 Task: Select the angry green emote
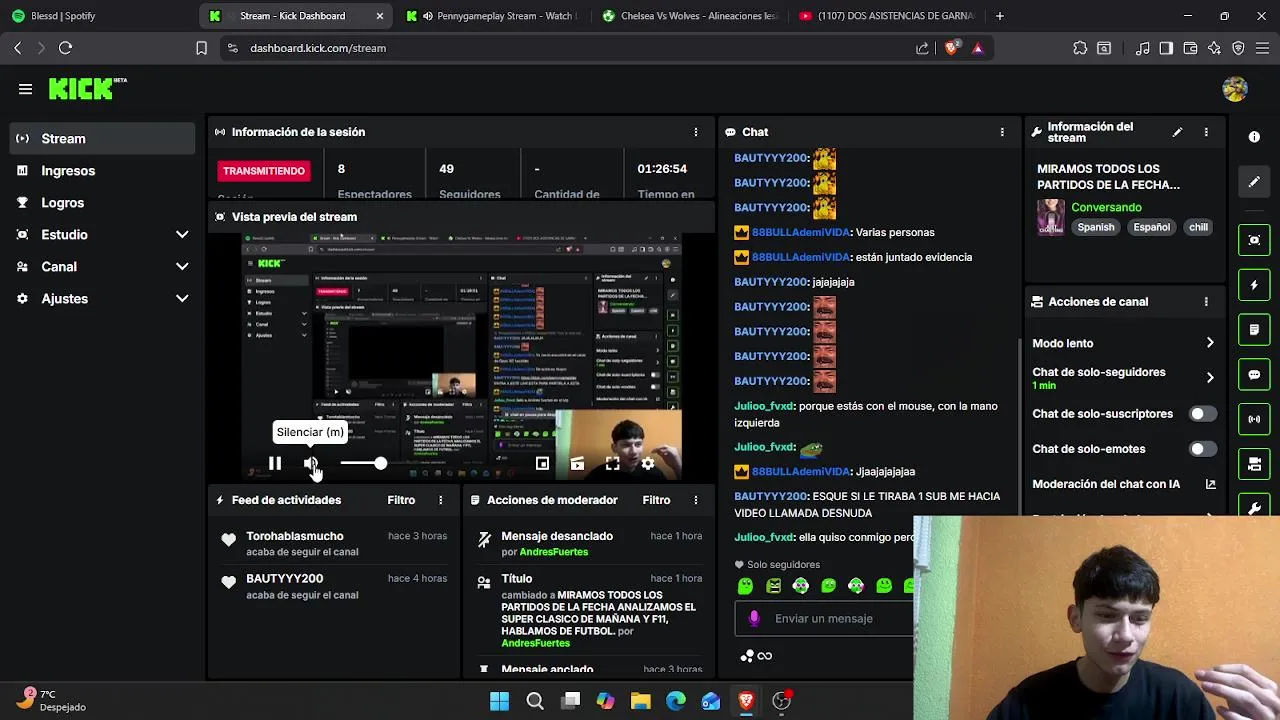(x=773, y=586)
